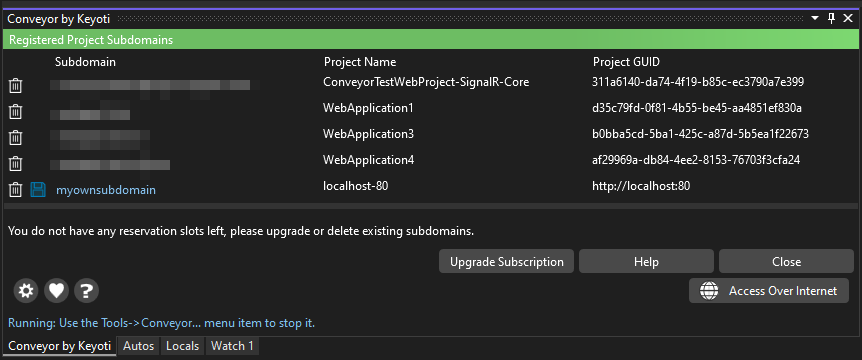The image size is (862, 360).
Task: Open the question mark help icon
Action: (86, 291)
